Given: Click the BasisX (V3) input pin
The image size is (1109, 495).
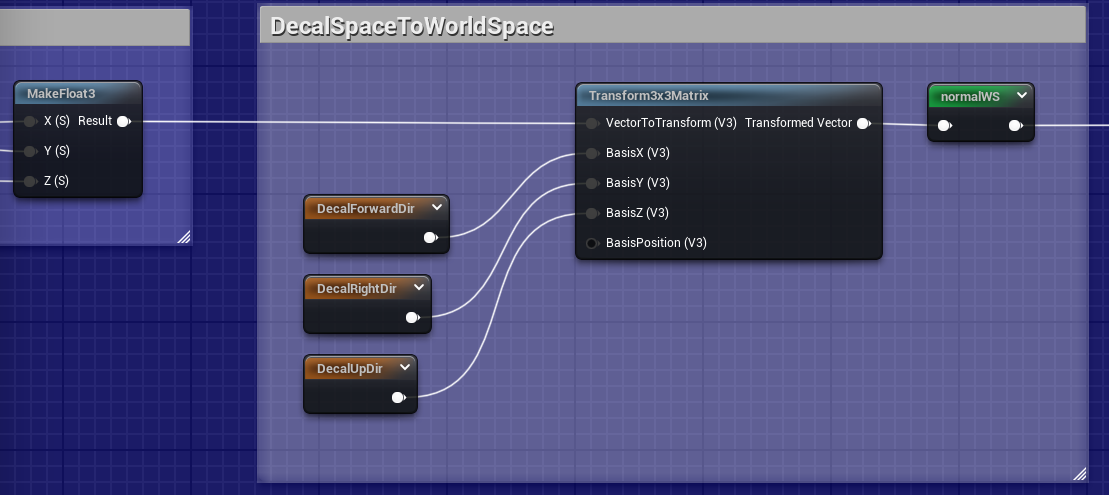Looking at the screenshot, I should point(592,153).
